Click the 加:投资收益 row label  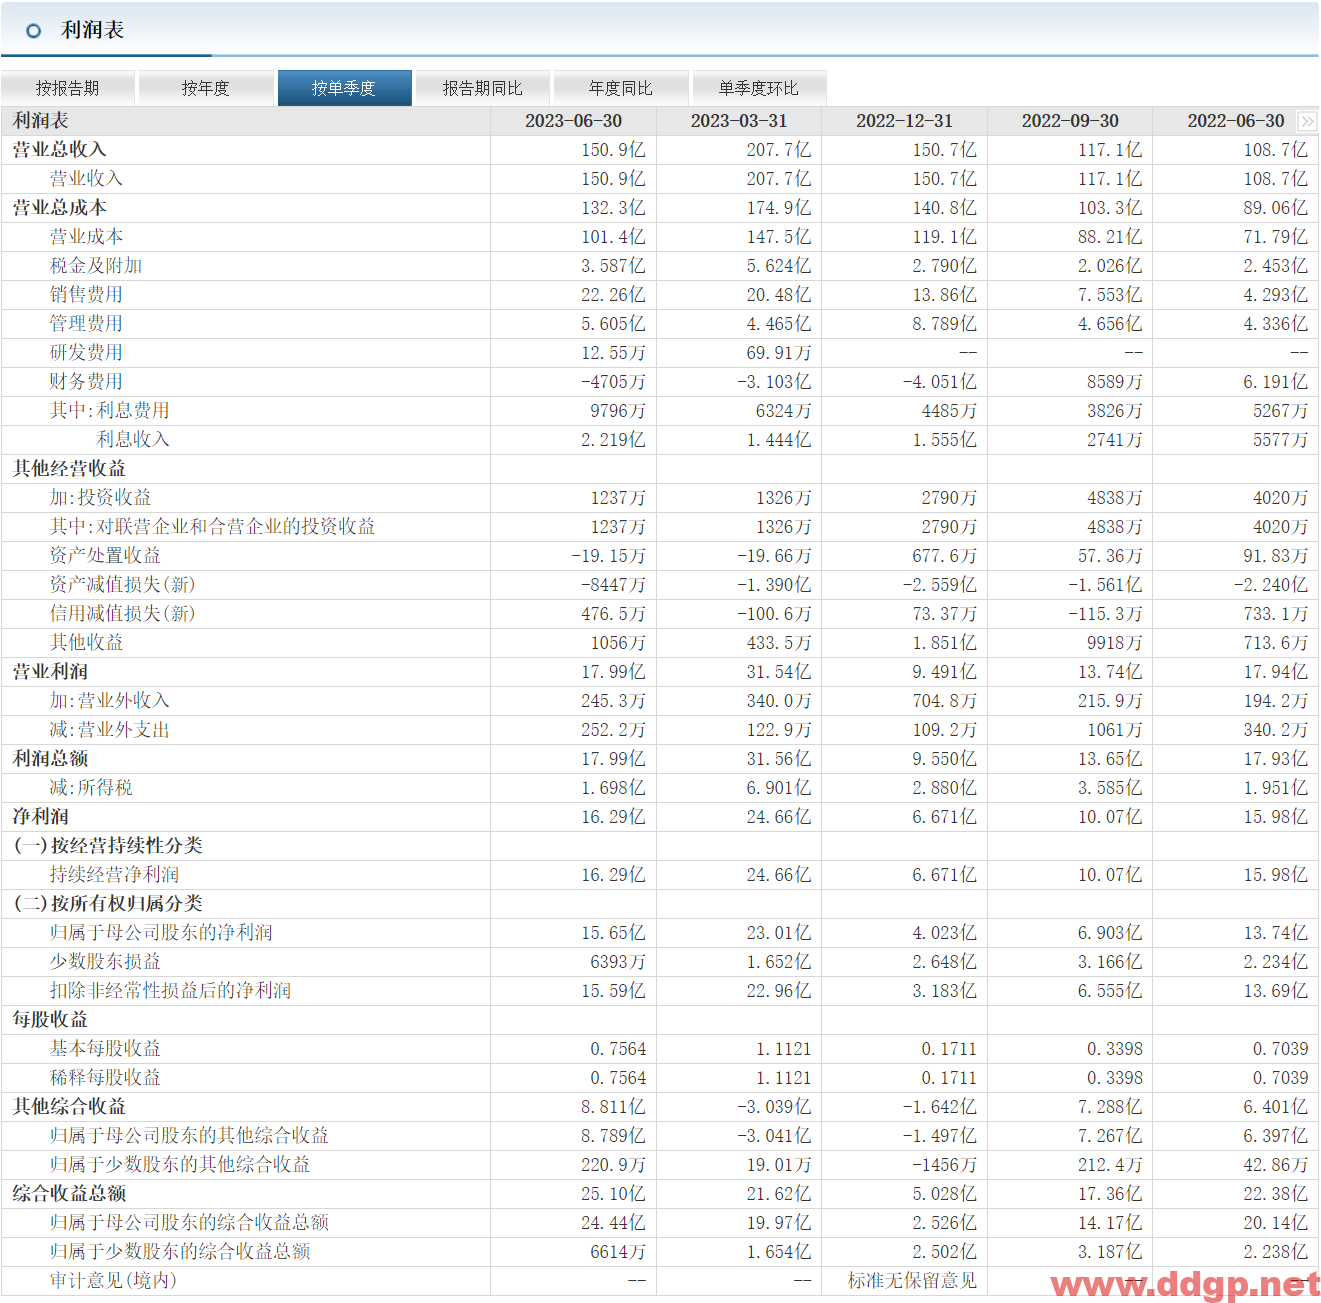point(100,498)
